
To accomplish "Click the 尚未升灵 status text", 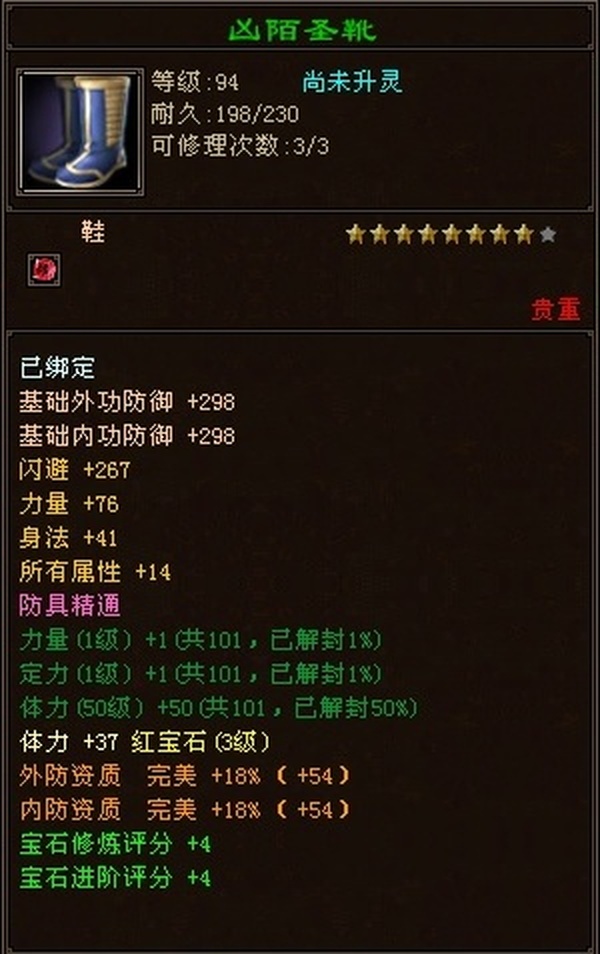I will (x=353, y=82).
